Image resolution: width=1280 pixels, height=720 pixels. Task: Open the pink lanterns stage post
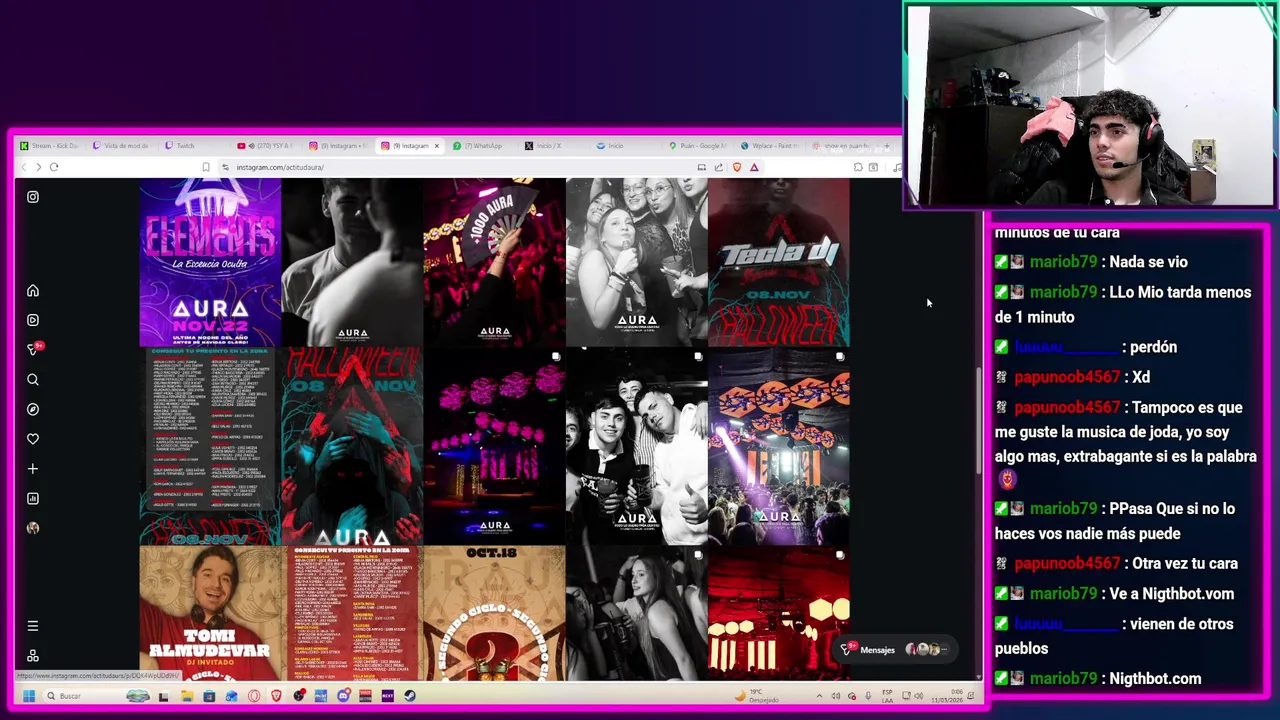click(x=494, y=446)
